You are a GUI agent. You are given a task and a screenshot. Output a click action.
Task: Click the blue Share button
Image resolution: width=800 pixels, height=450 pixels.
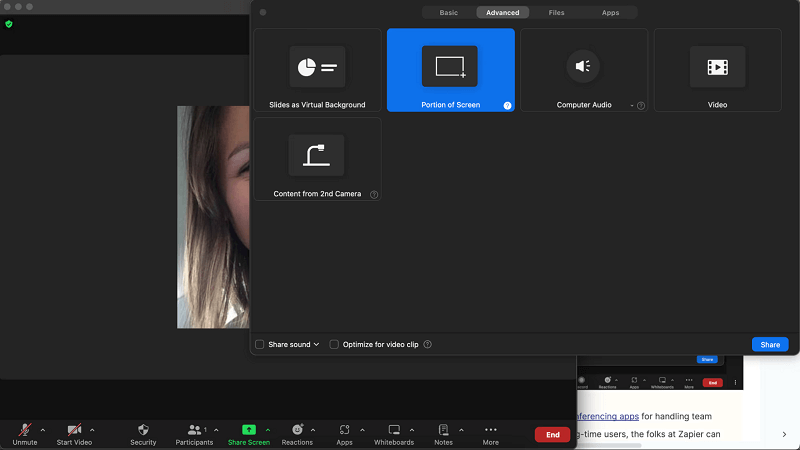(x=770, y=344)
